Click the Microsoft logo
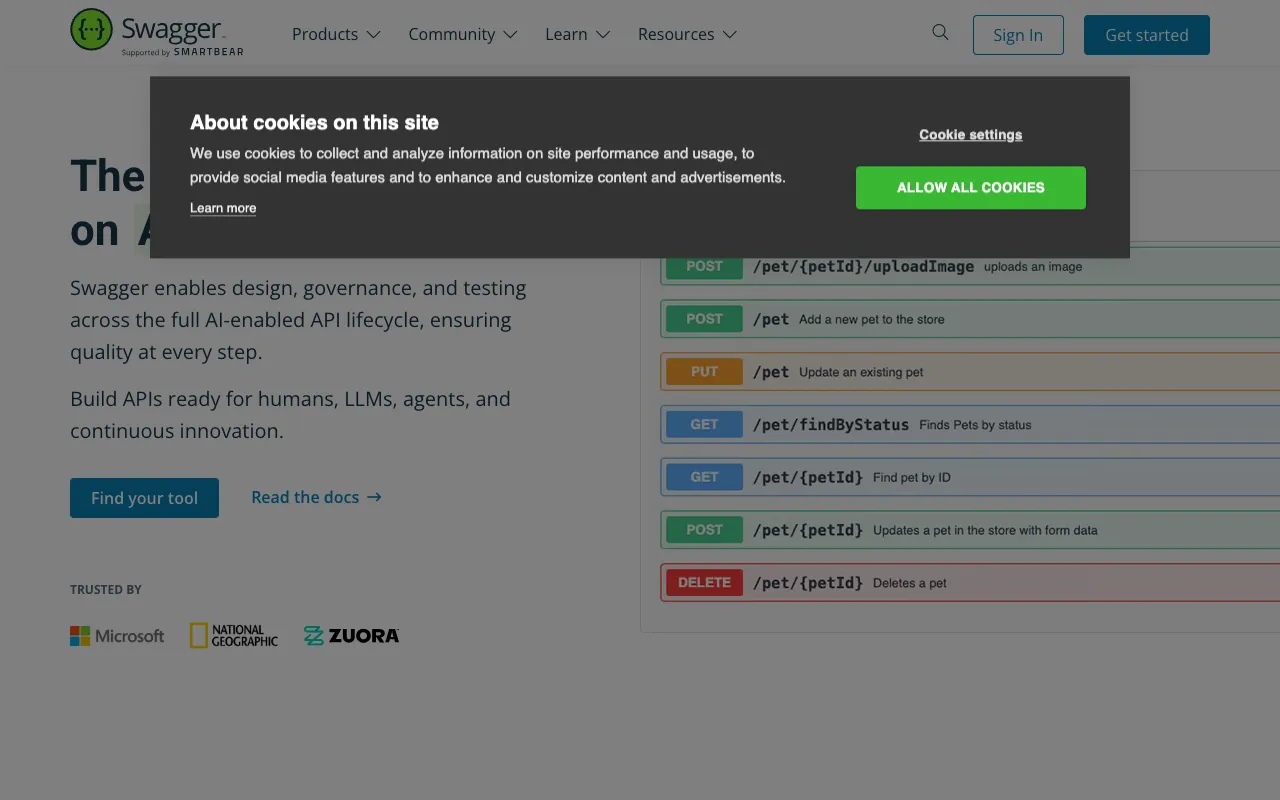This screenshot has width=1280, height=800. pos(117,635)
